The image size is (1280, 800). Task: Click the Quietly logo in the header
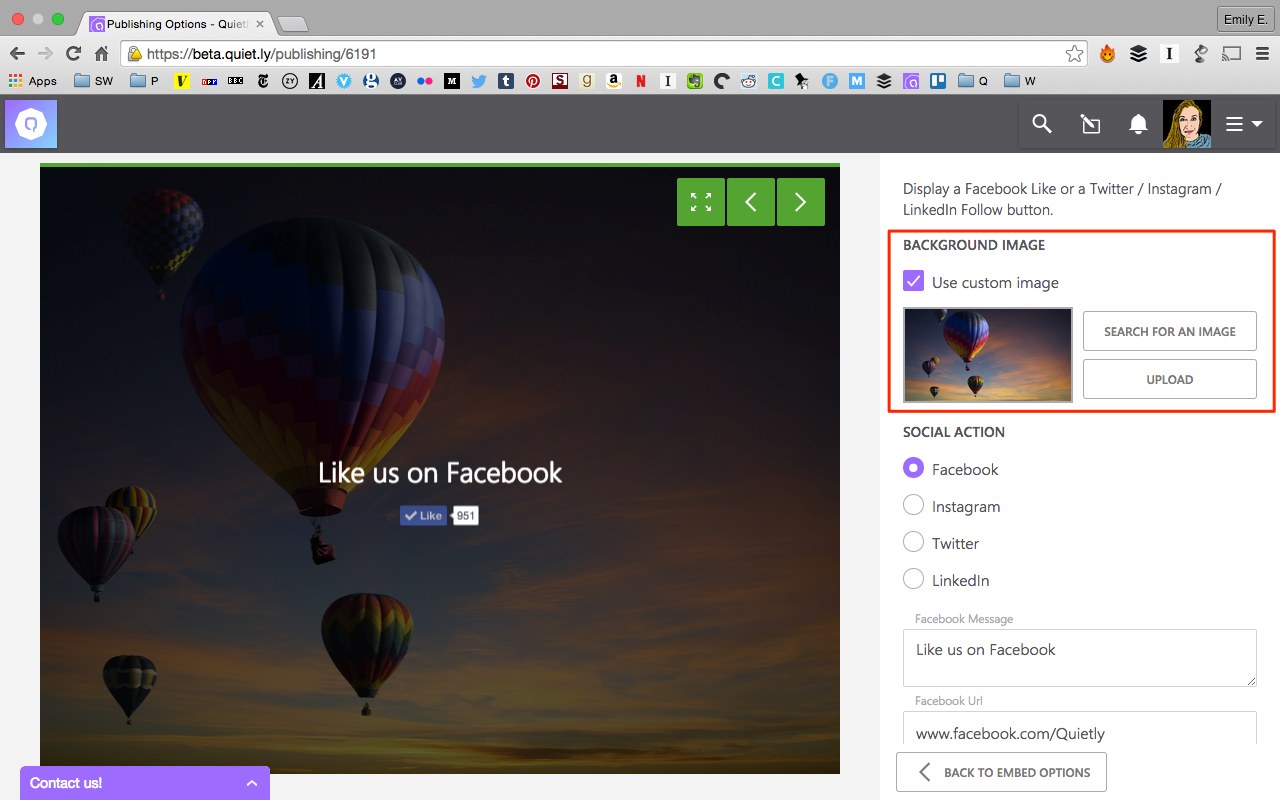click(x=31, y=124)
